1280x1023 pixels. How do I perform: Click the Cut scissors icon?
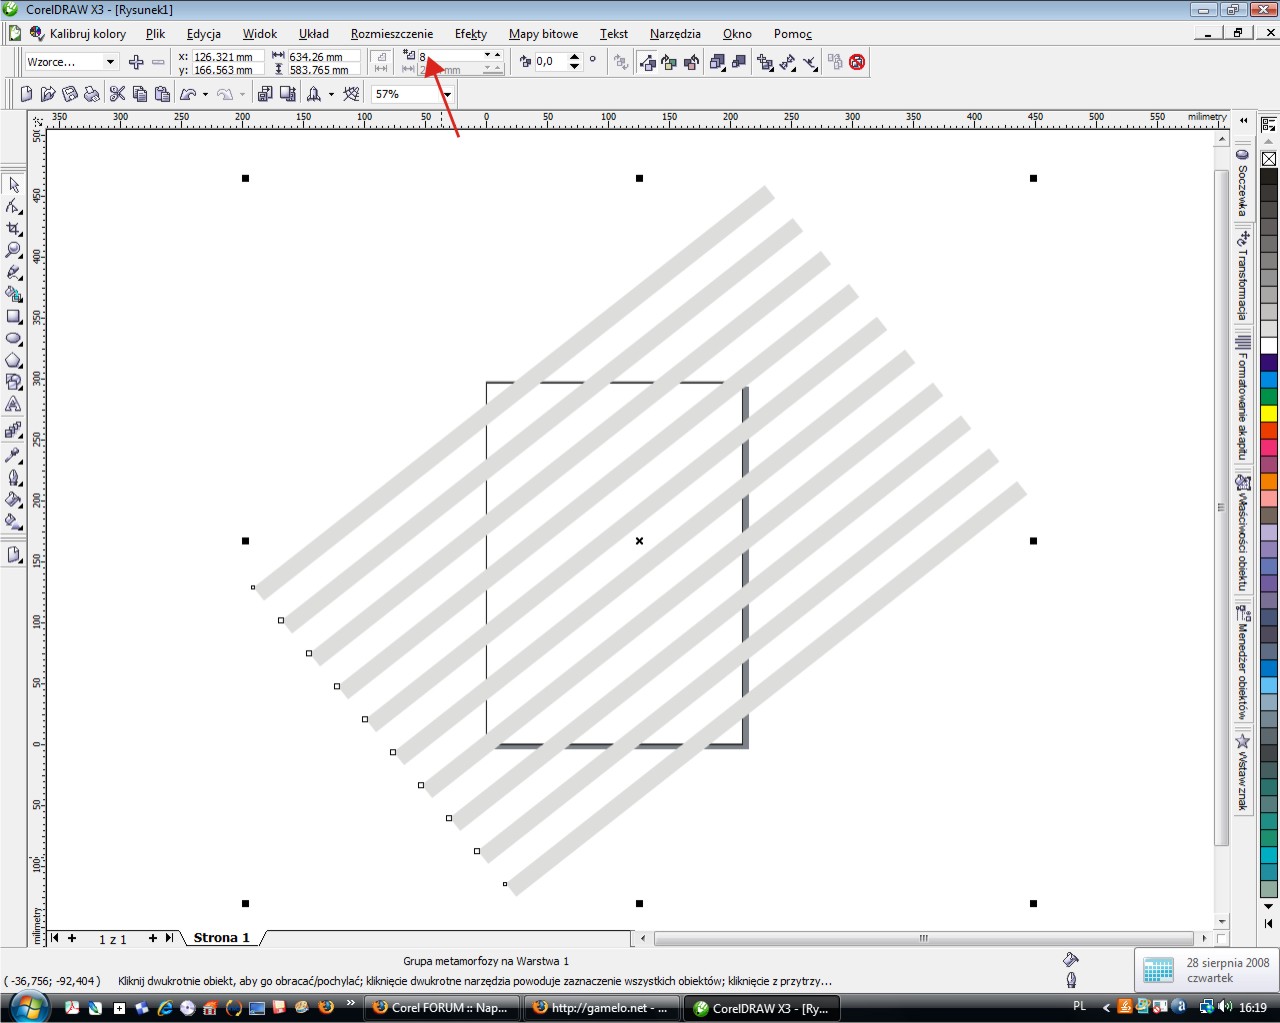(x=117, y=94)
